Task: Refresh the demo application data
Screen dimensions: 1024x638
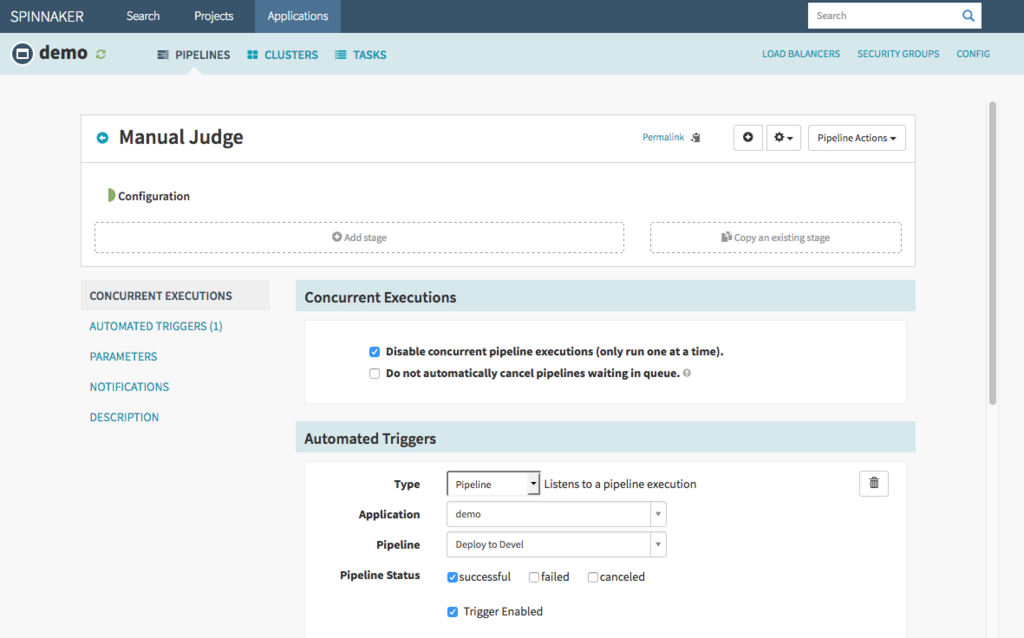Action: click(x=101, y=54)
